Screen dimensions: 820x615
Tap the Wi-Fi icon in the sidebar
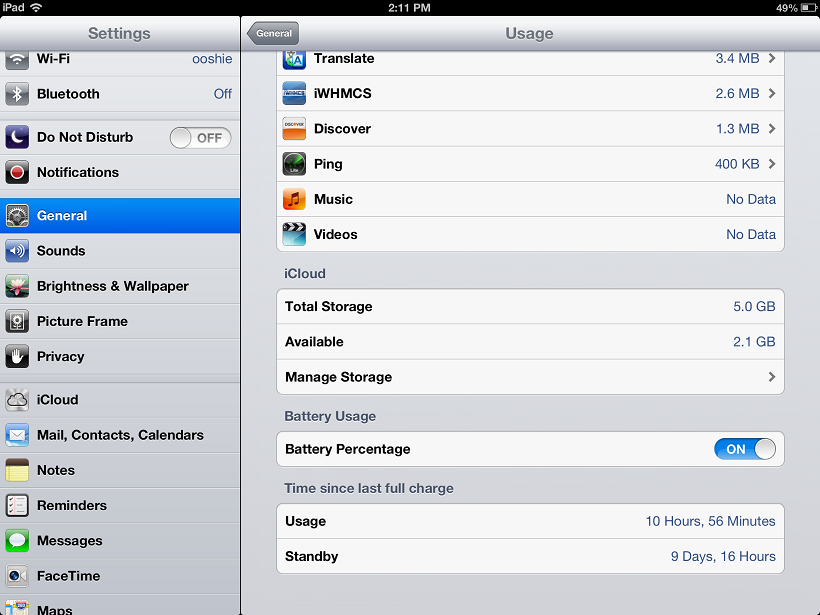(17, 60)
